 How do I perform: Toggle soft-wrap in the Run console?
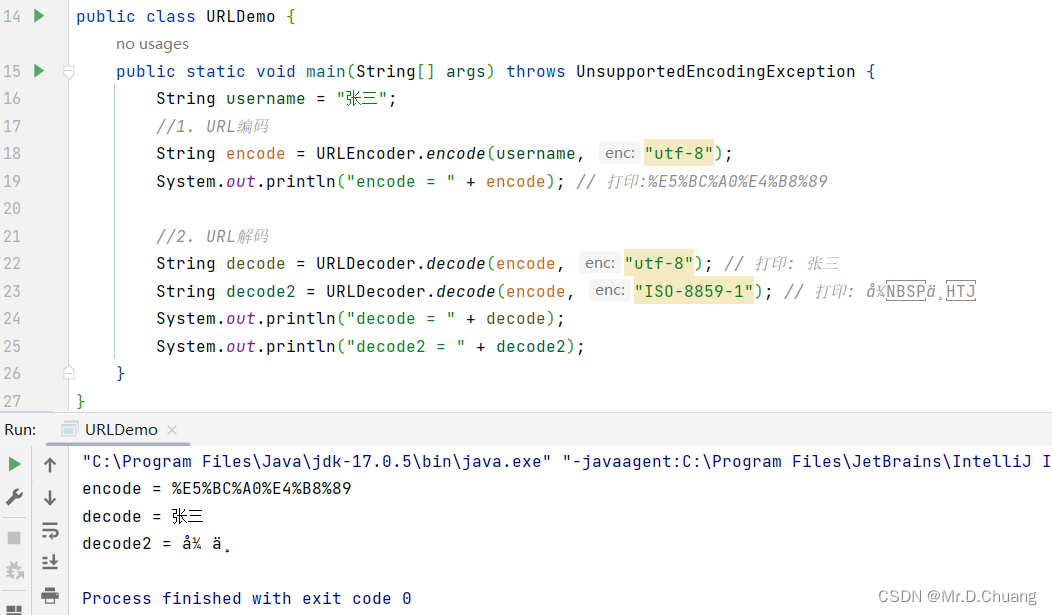point(50,530)
